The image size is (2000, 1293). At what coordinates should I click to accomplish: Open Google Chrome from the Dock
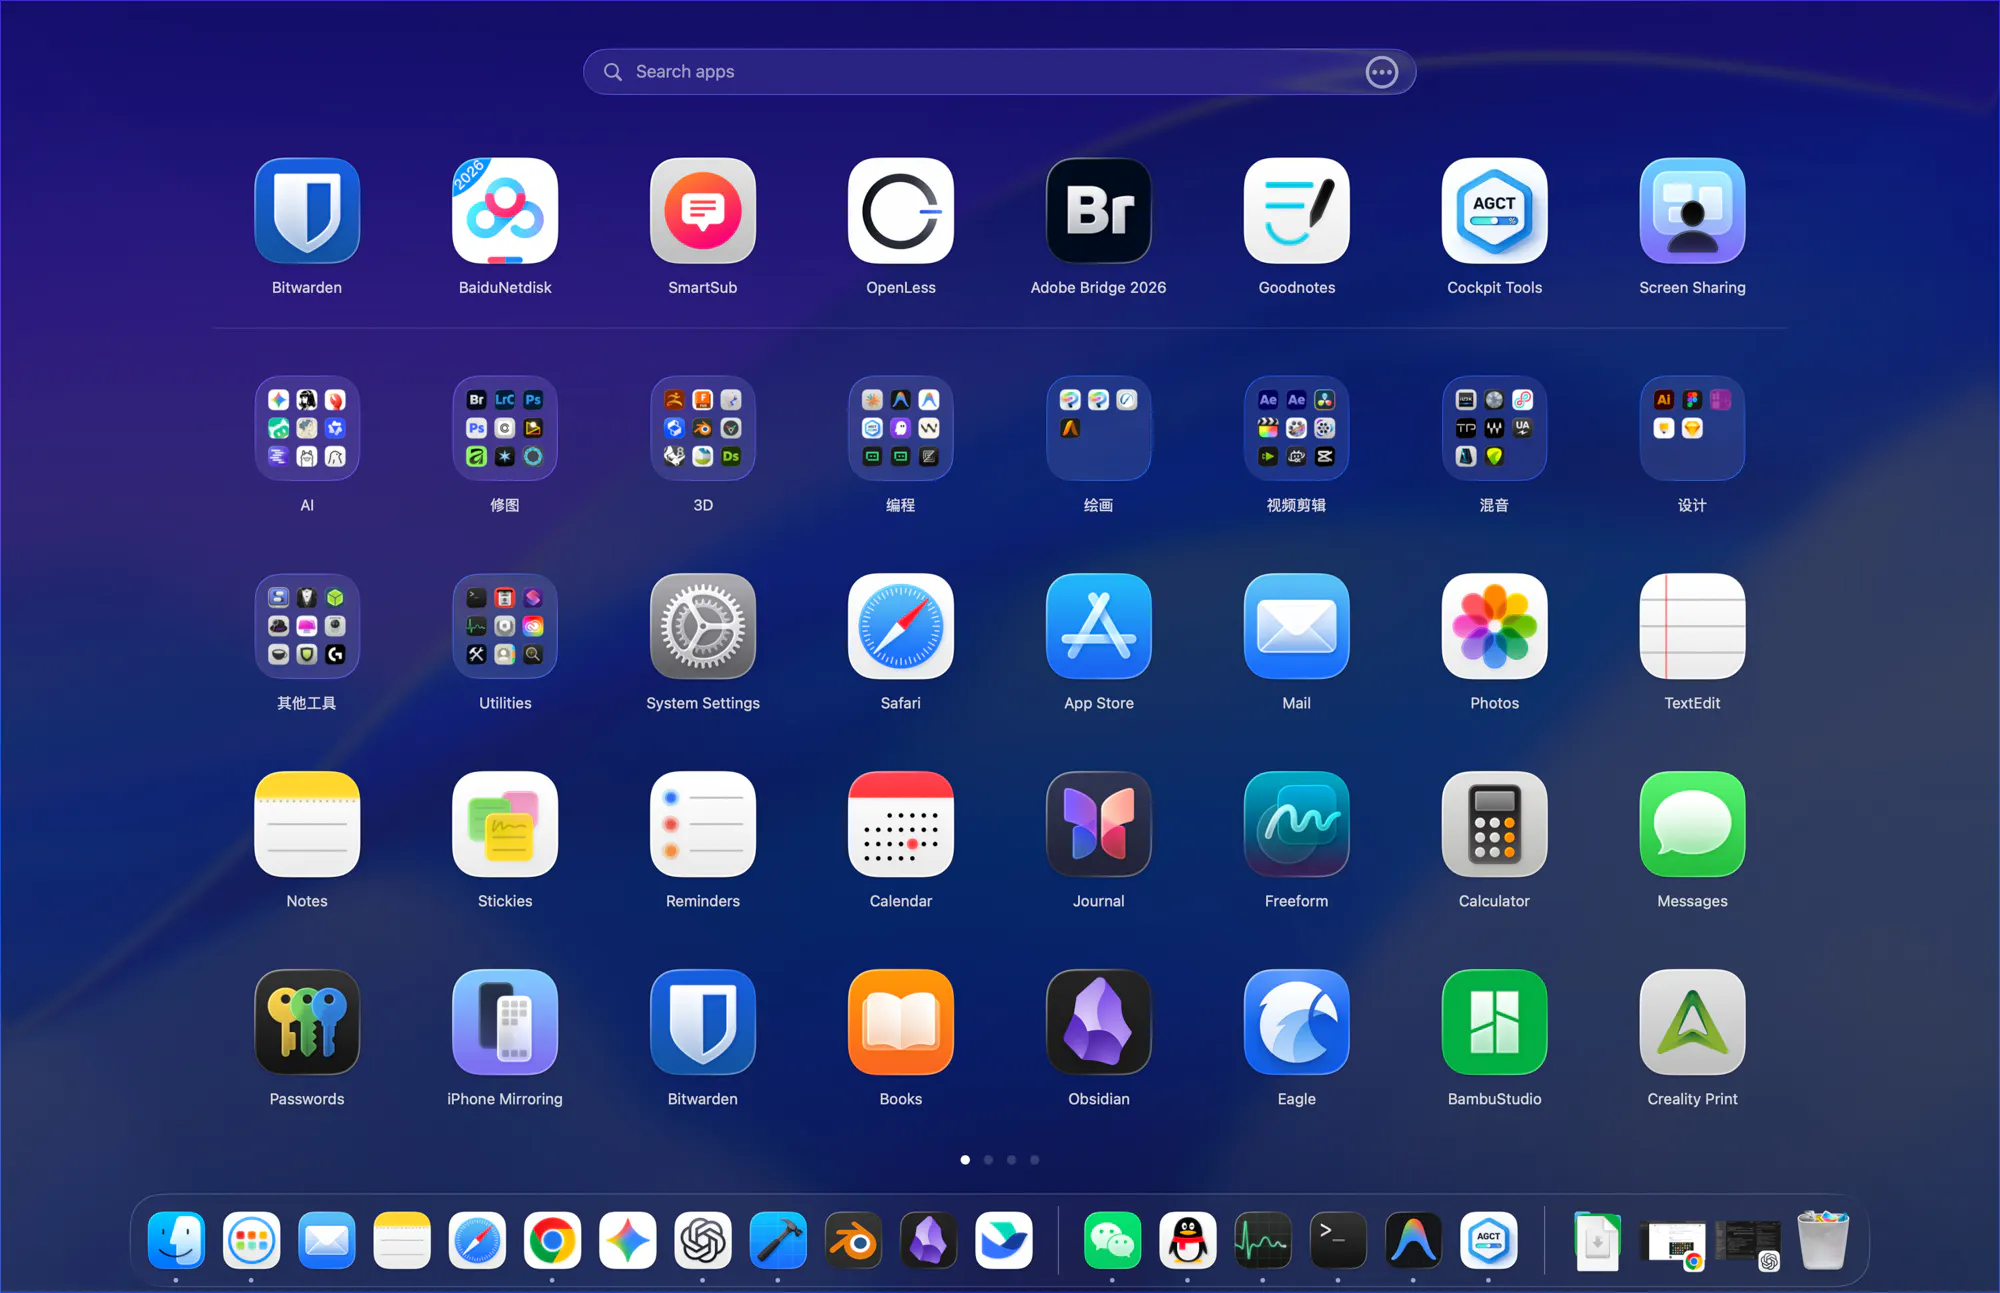pyautogui.click(x=552, y=1241)
